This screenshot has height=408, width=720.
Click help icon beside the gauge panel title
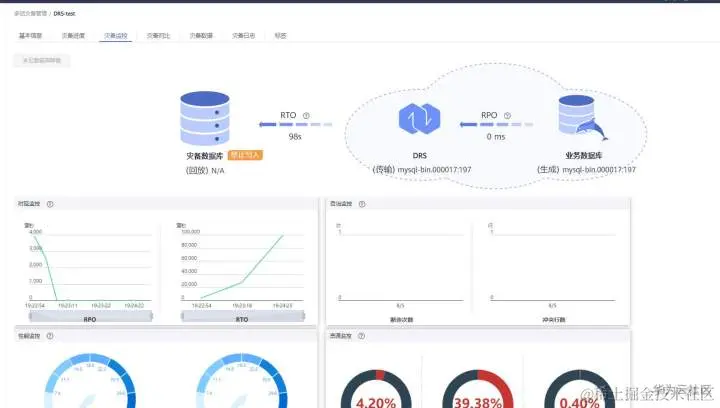pos(50,336)
